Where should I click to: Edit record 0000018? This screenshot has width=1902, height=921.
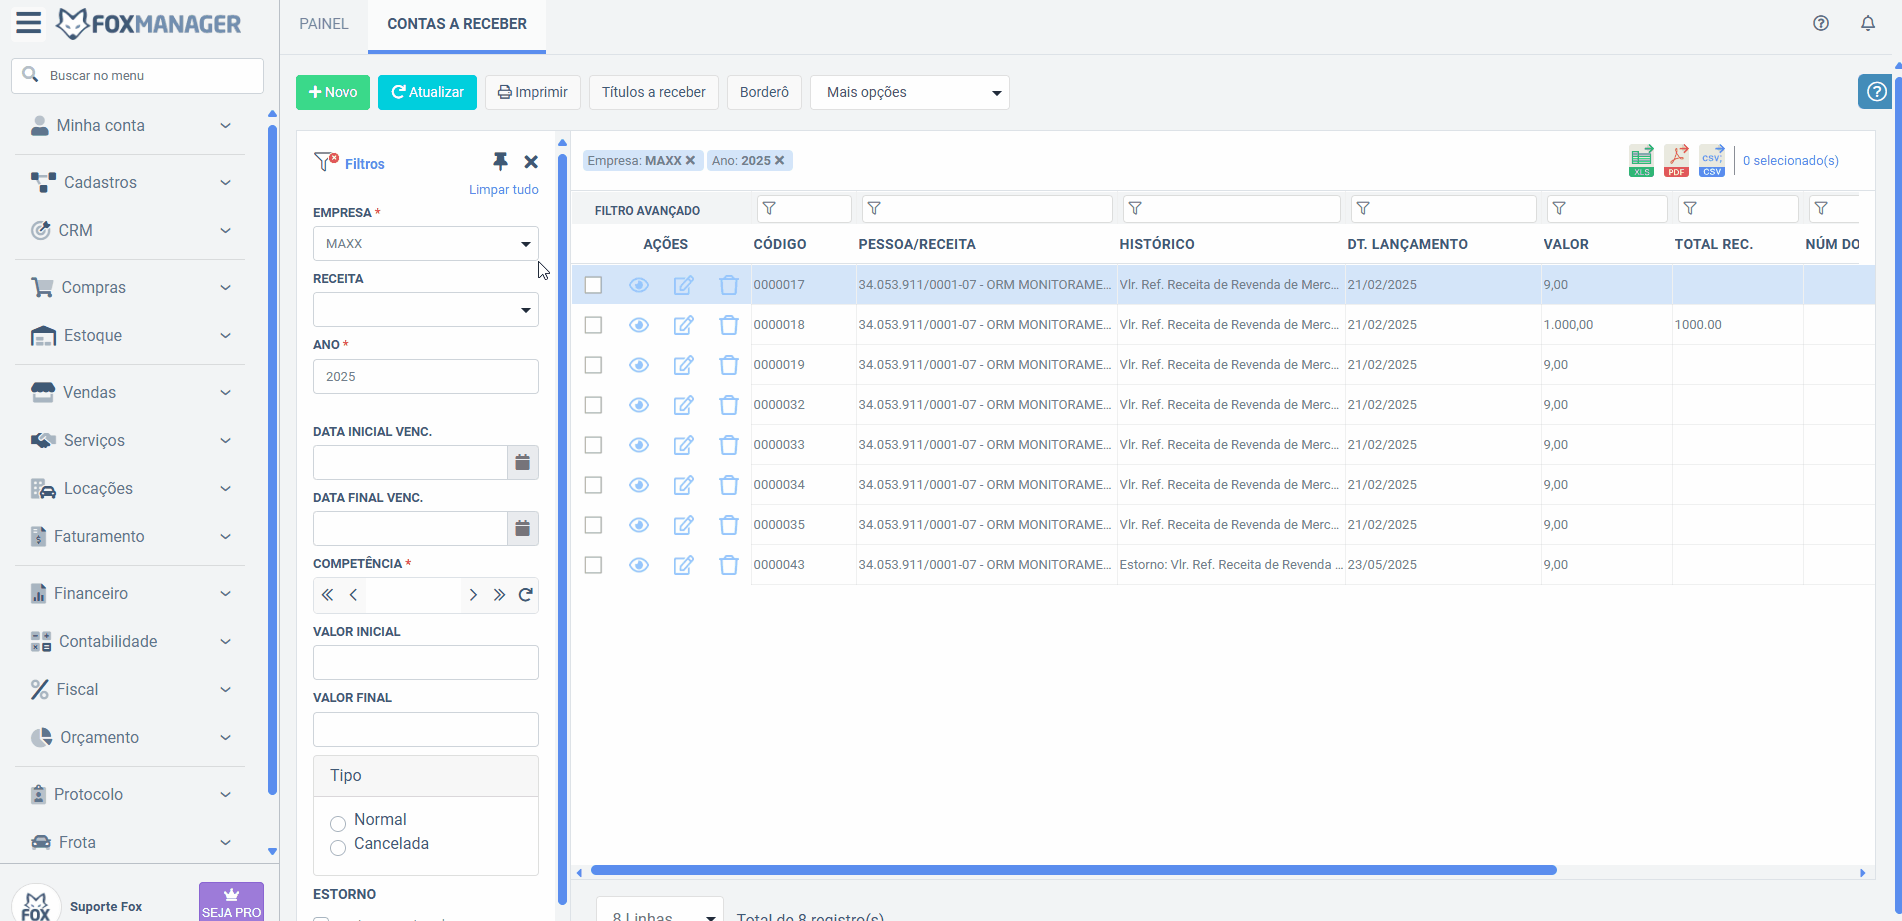tap(684, 325)
